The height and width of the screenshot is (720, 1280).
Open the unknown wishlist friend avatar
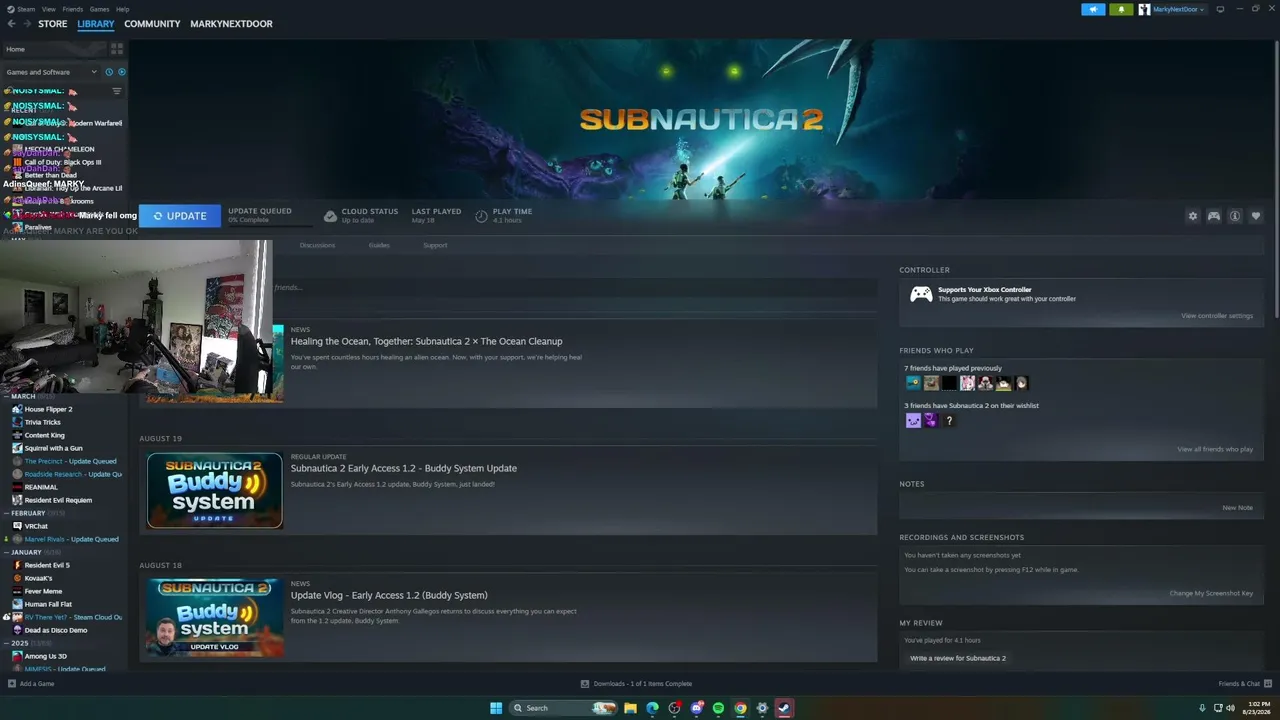[x=949, y=421]
